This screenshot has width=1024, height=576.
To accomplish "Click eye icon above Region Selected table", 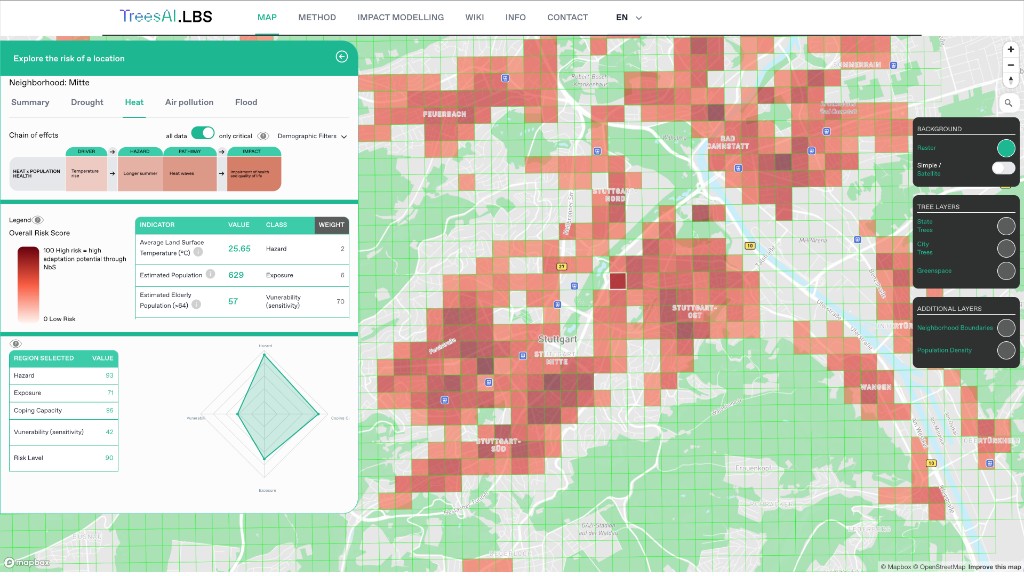I will 16,343.
